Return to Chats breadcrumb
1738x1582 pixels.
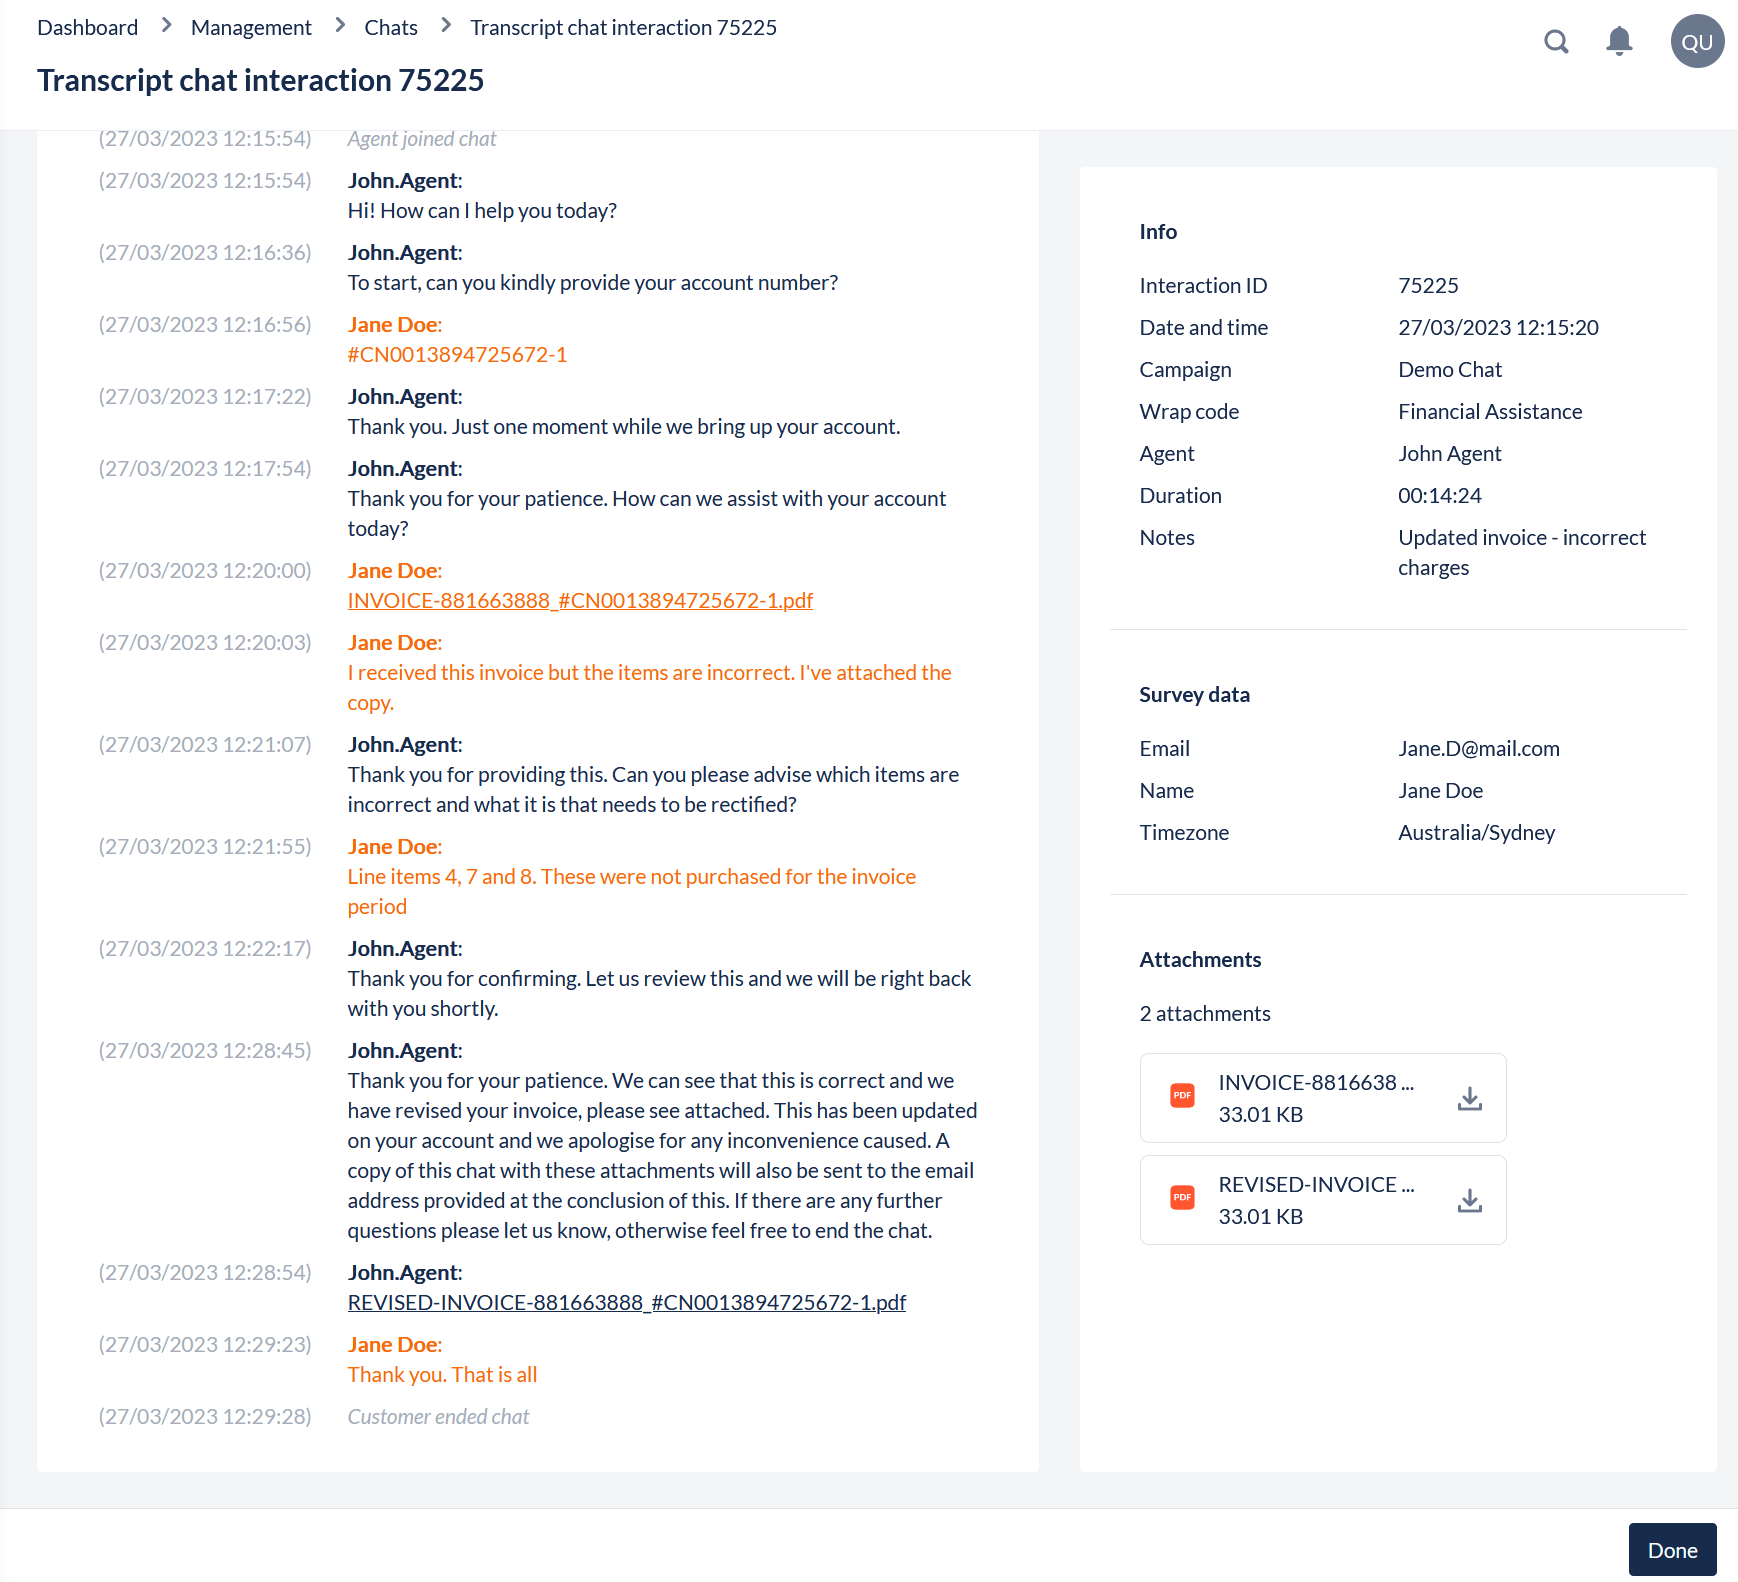(390, 28)
